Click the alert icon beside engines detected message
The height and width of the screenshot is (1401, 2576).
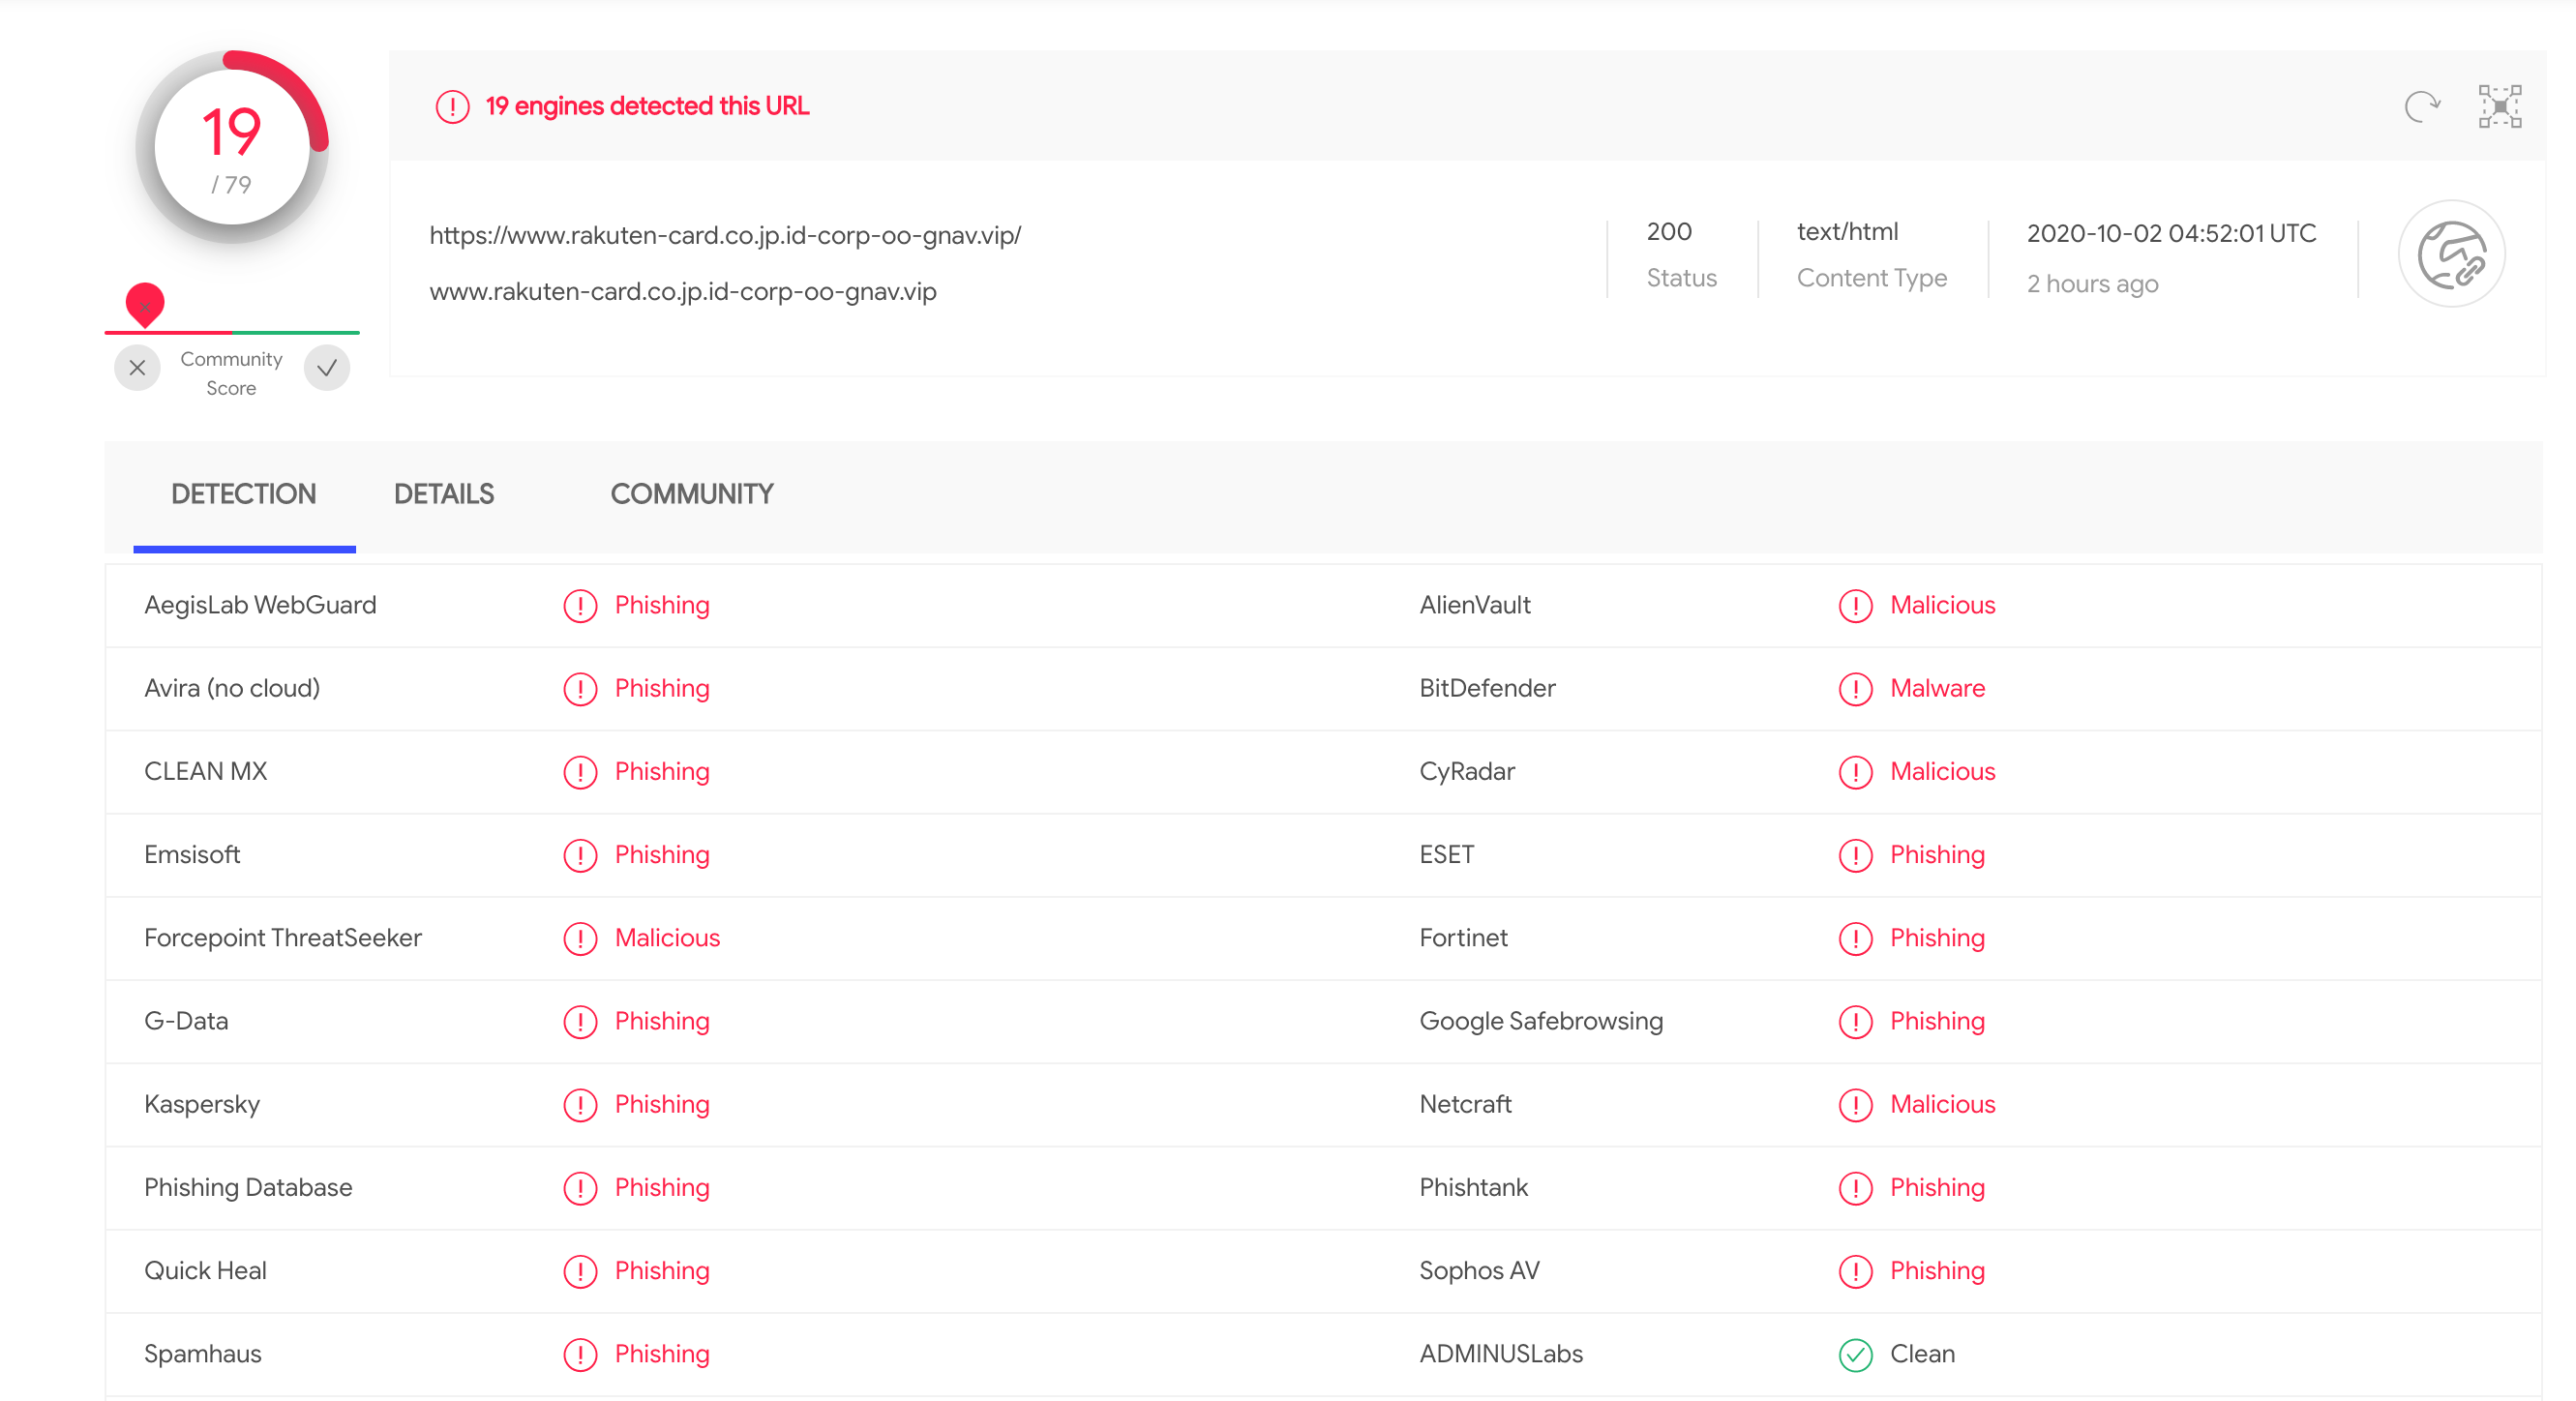pos(452,106)
